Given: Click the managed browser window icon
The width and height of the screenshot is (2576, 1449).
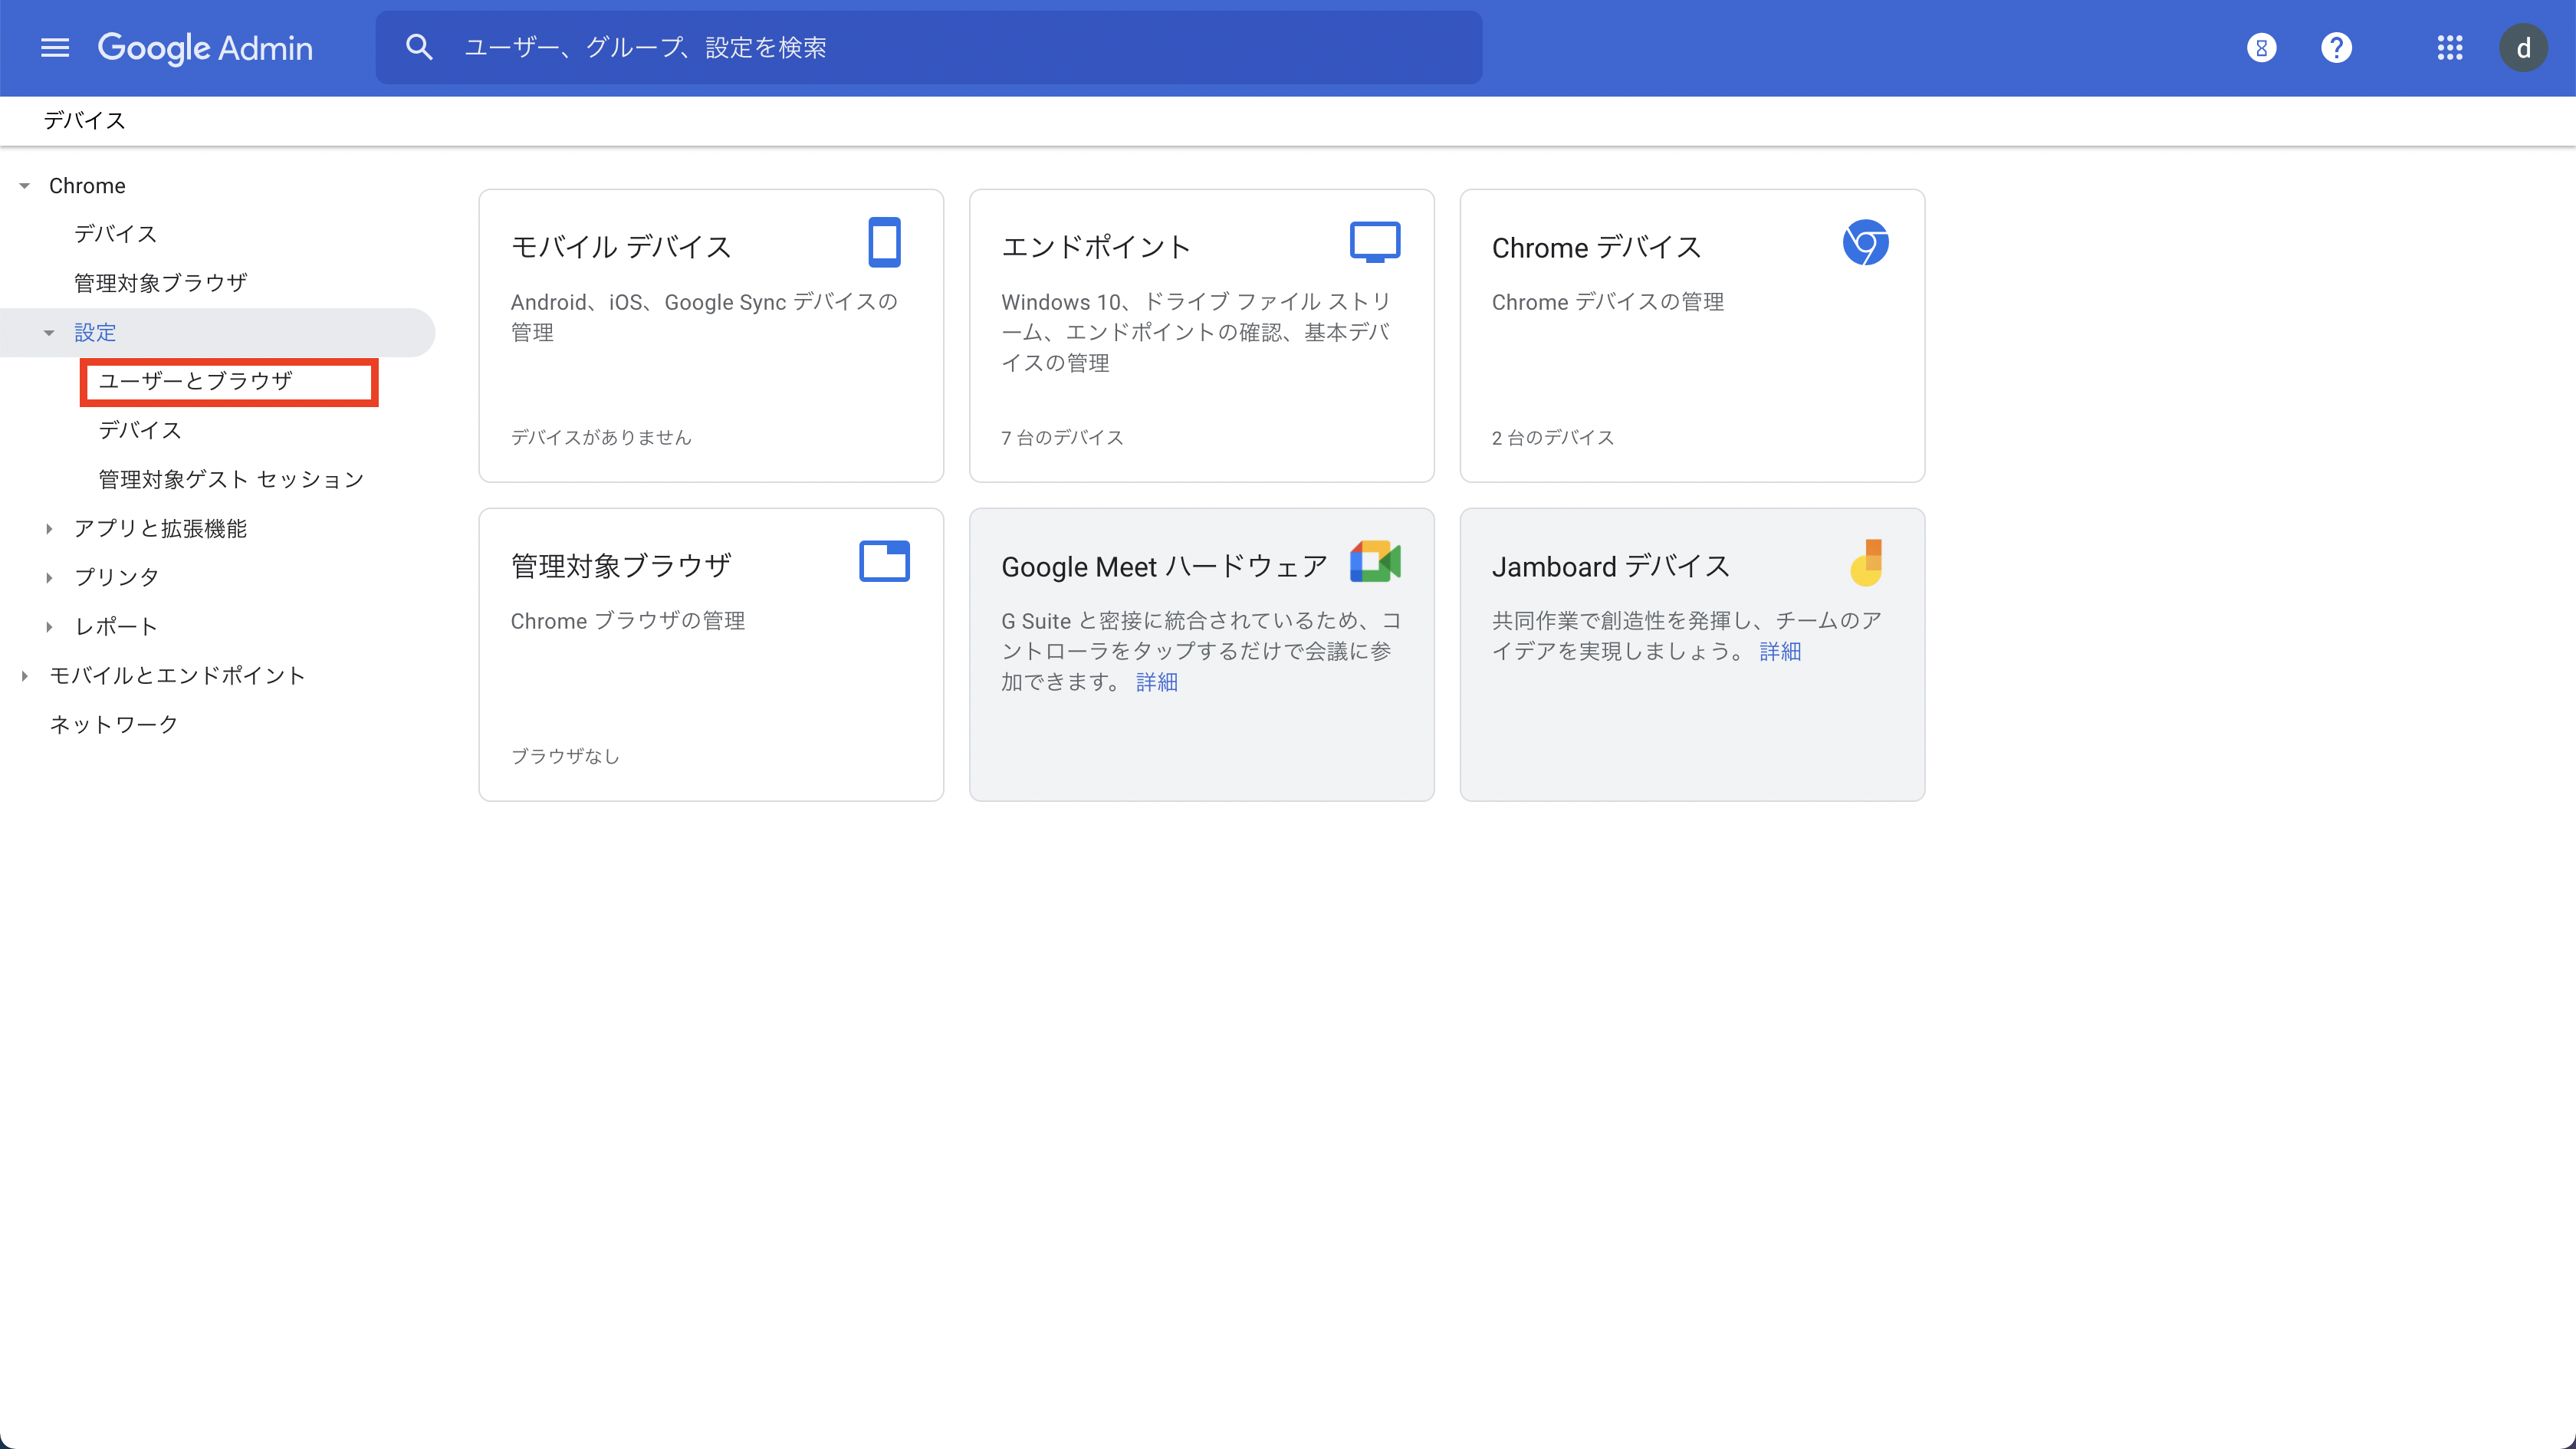Looking at the screenshot, I should click(884, 561).
